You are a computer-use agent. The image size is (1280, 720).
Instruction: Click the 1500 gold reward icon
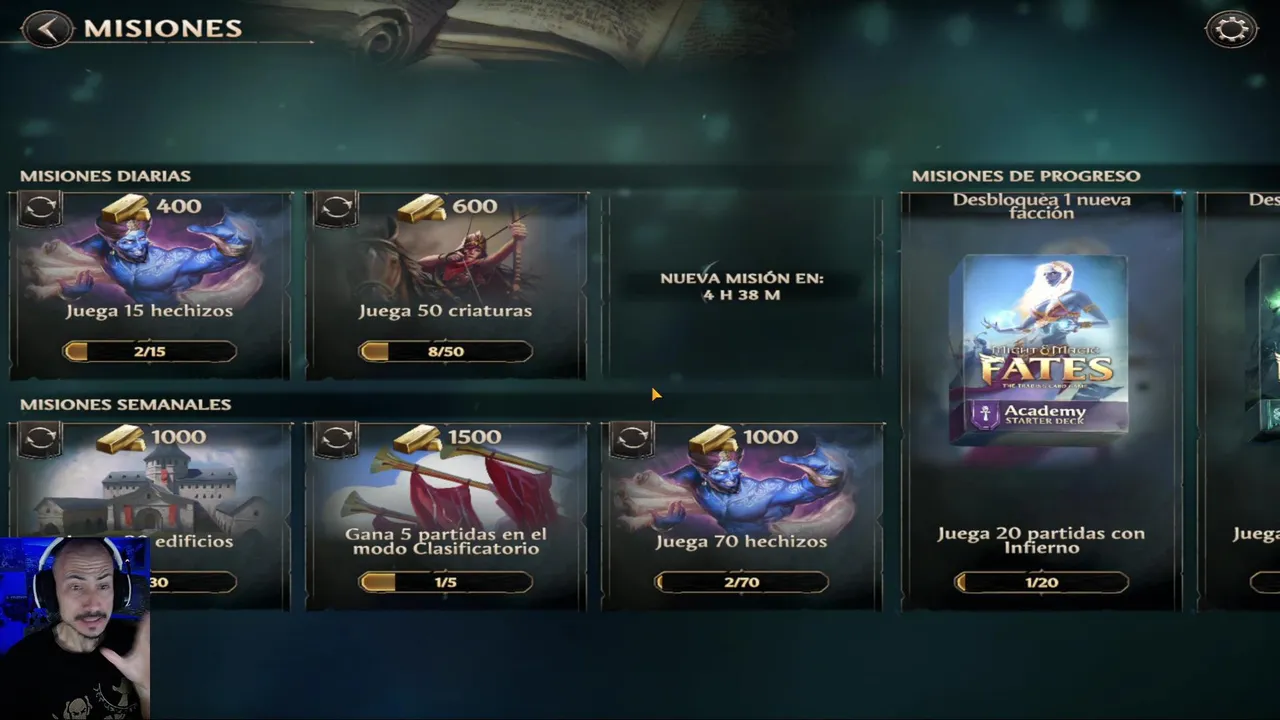click(418, 438)
